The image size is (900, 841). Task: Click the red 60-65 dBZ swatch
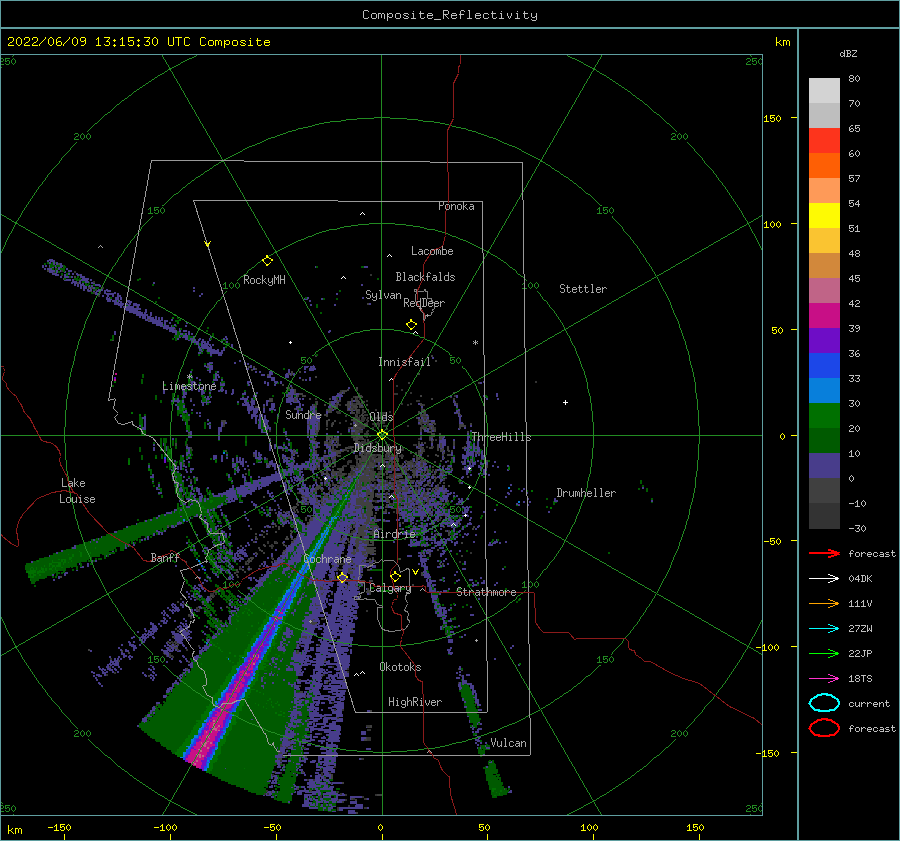tap(824, 141)
